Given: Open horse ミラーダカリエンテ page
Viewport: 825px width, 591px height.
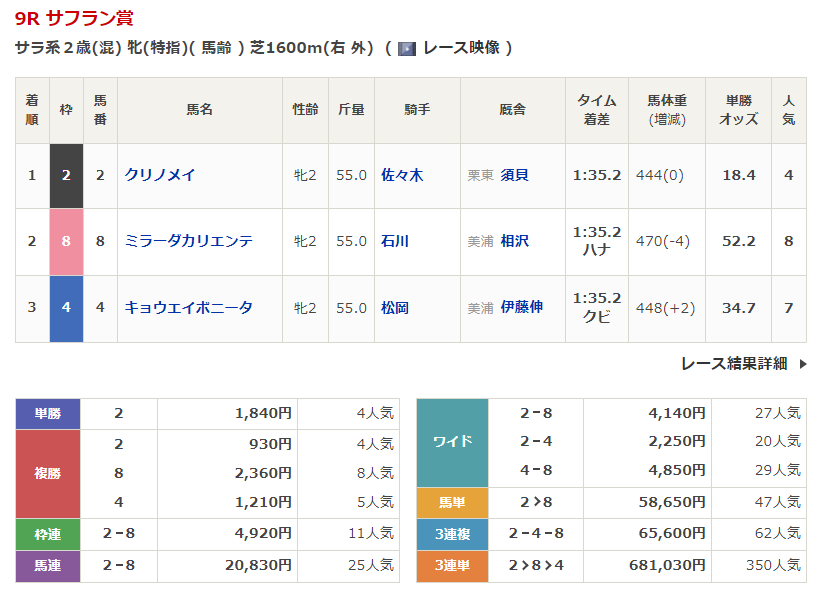Looking at the screenshot, I should tap(188, 241).
